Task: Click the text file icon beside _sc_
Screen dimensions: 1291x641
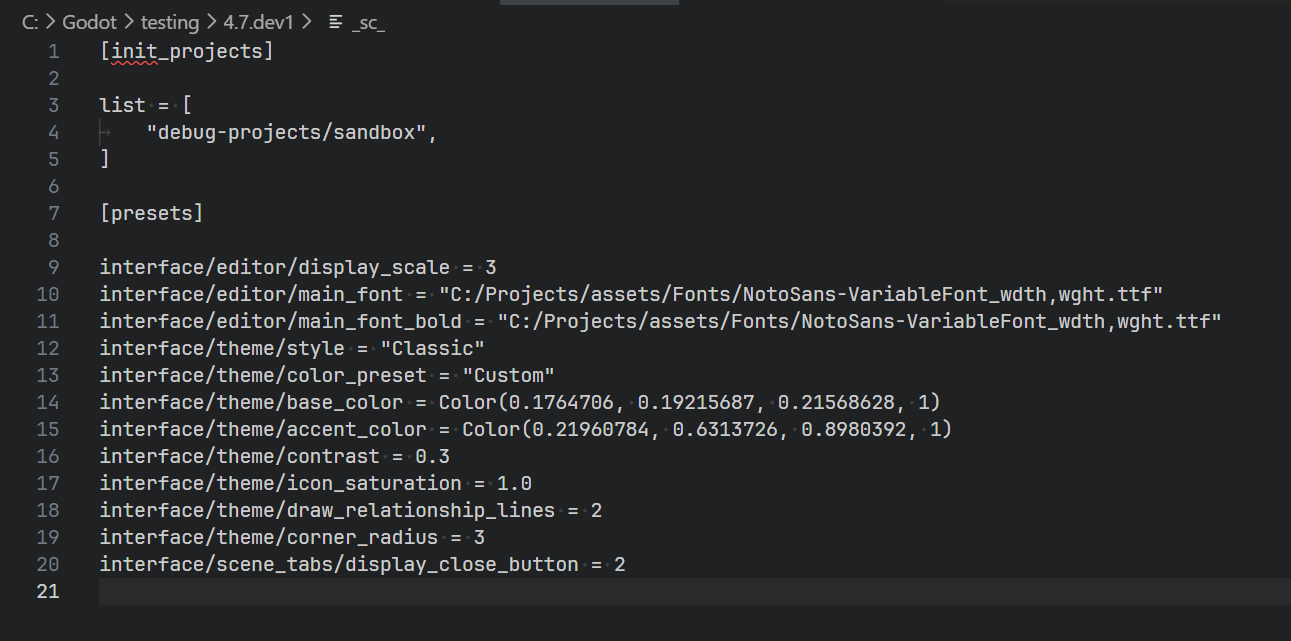Action: [x=336, y=22]
